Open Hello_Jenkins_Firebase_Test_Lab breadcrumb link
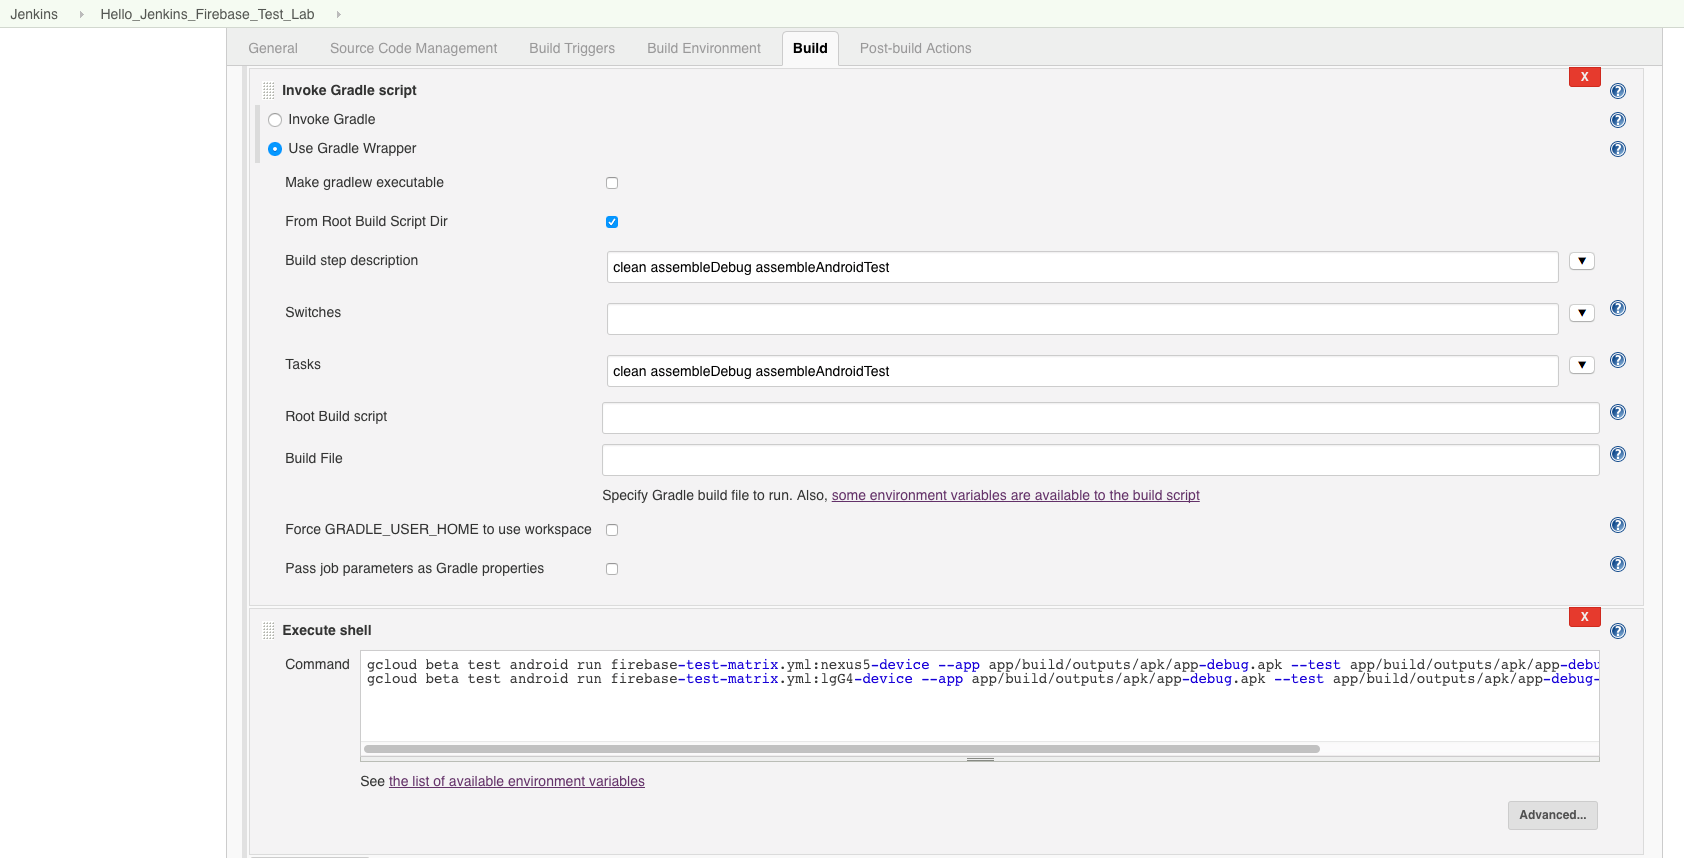This screenshot has width=1684, height=858. point(207,14)
